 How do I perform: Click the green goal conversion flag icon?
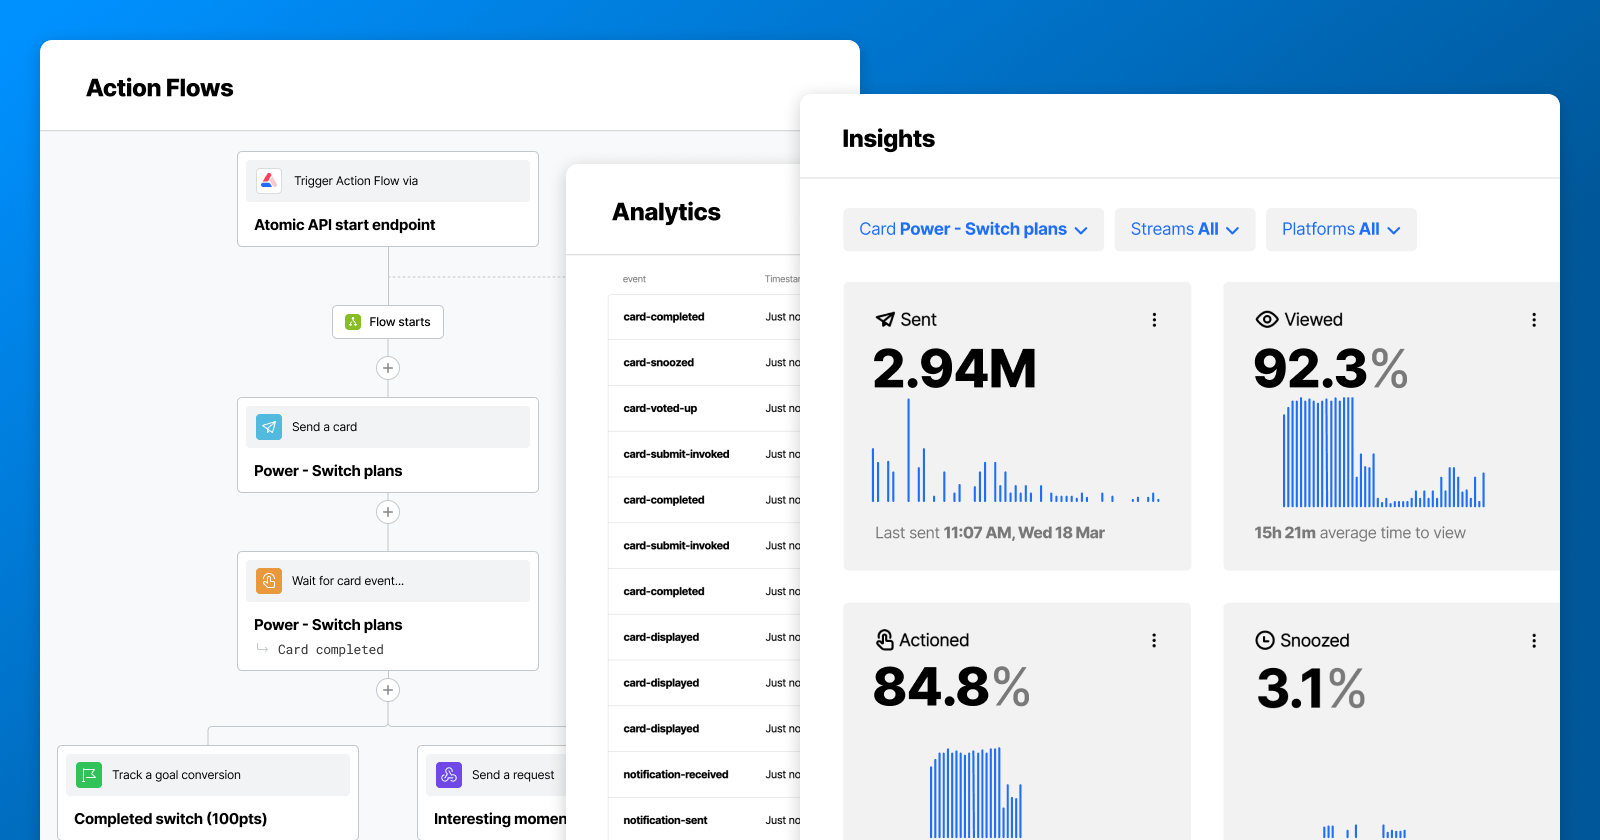point(89,775)
